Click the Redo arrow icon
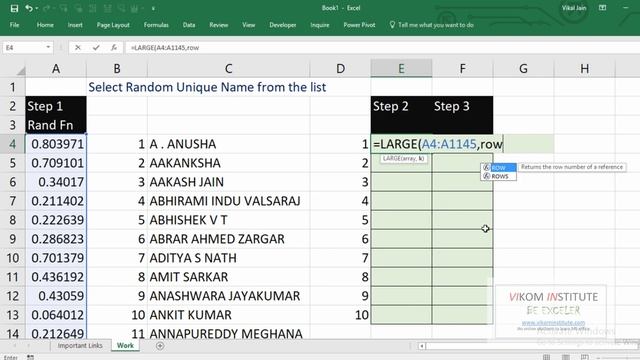 click(x=46, y=8)
